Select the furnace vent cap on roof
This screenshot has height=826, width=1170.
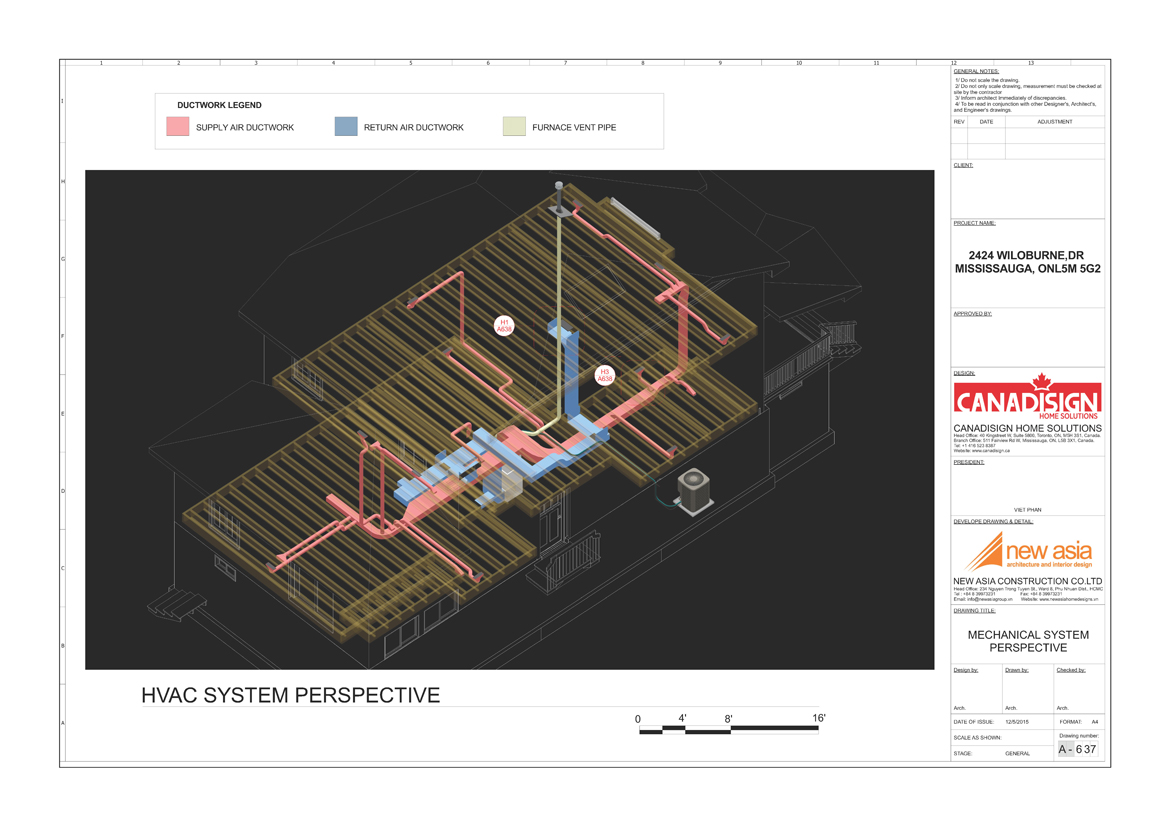tap(559, 188)
